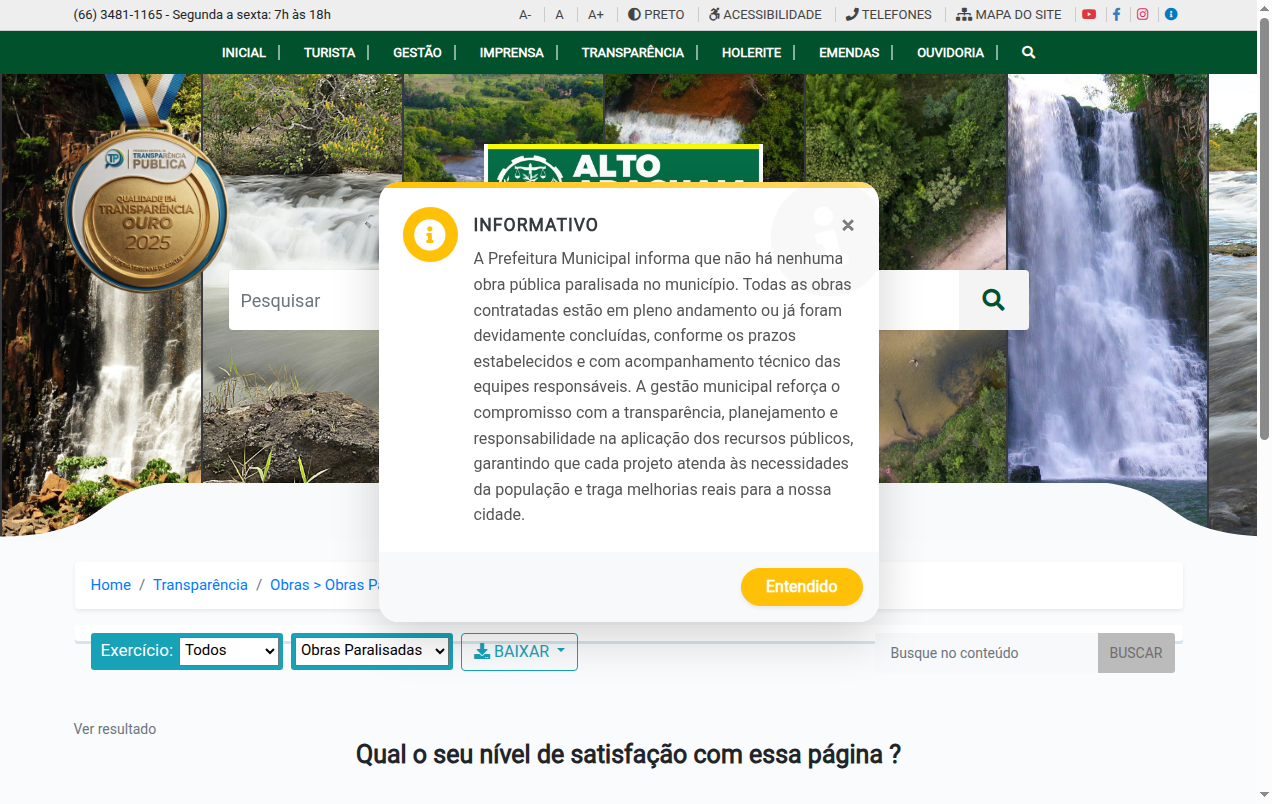Reset font size with A
This screenshot has height=804, width=1272.
pyautogui.click(x=560, y=15)
